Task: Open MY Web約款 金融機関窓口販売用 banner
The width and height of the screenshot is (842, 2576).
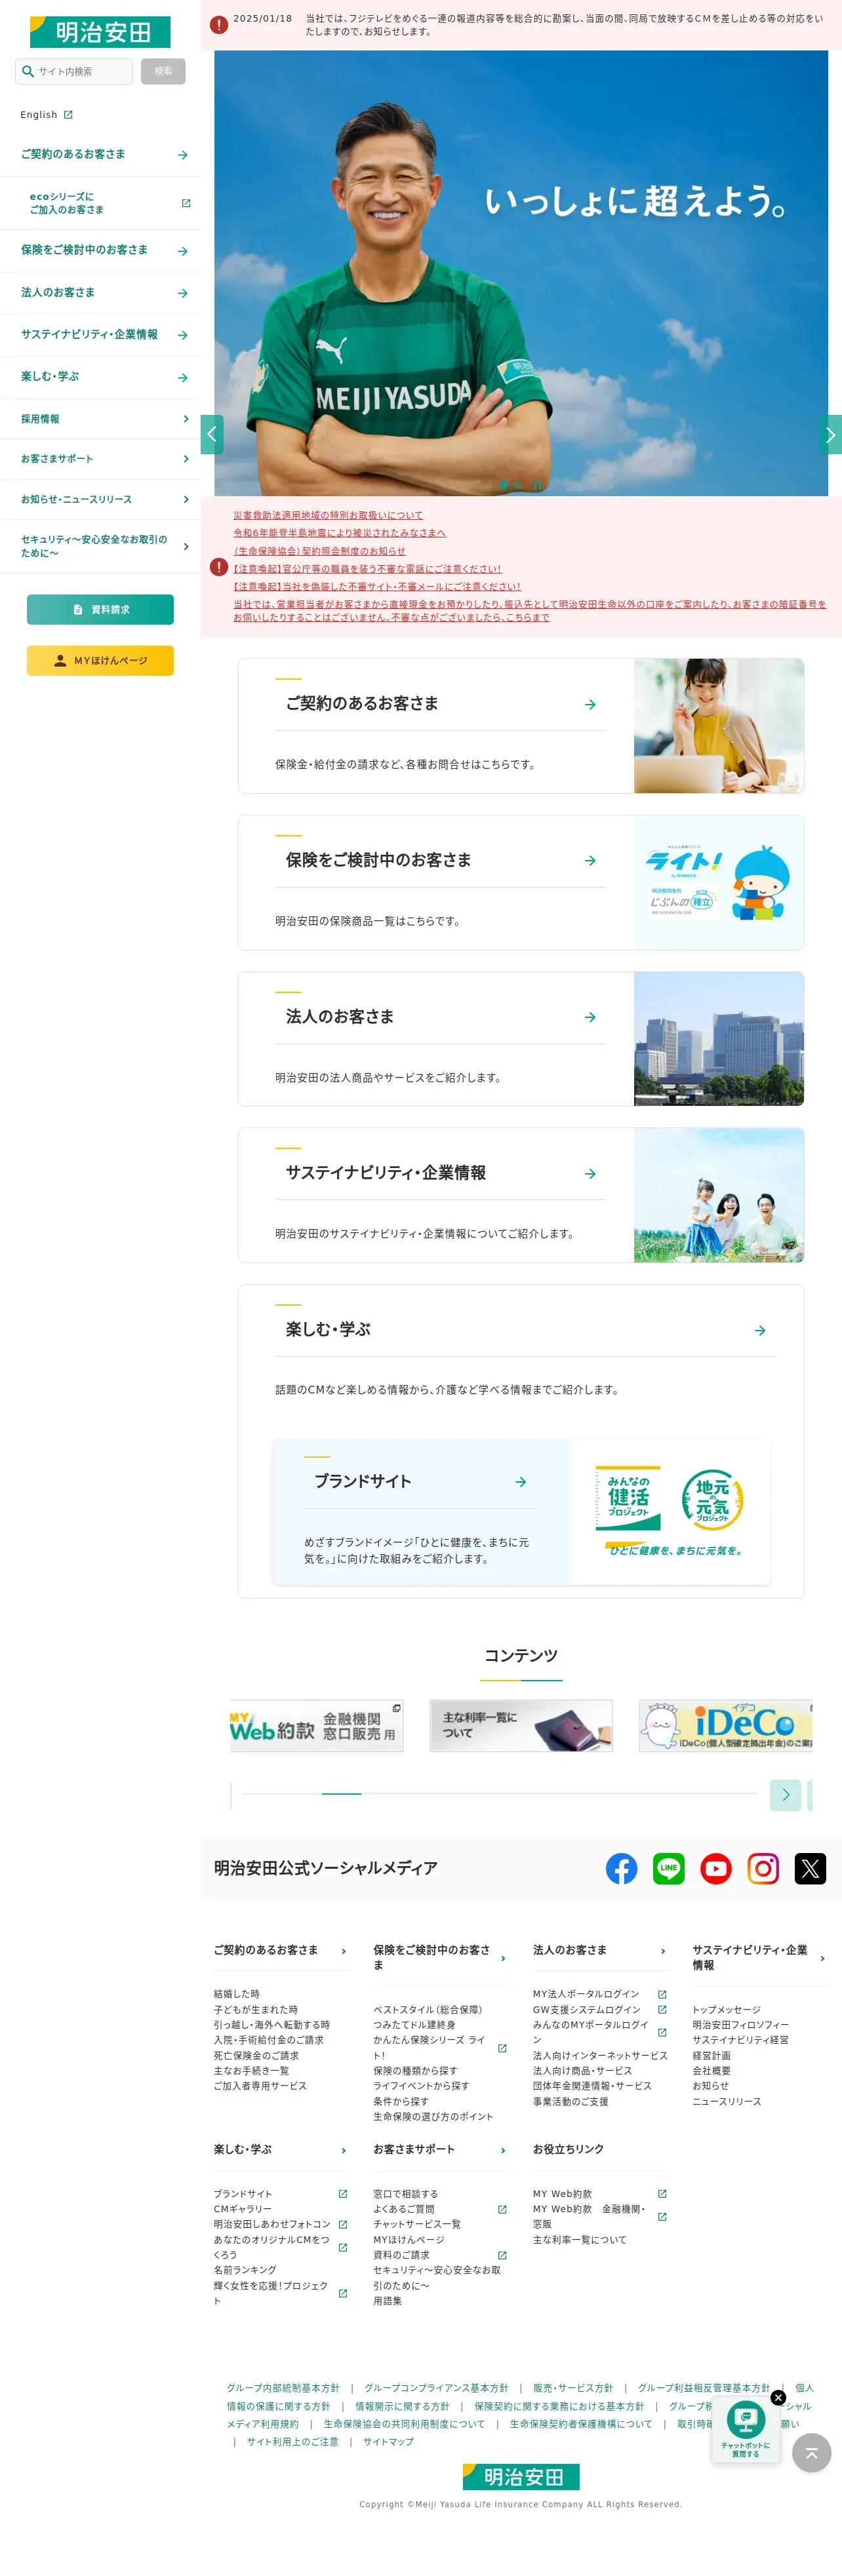Action: [316, 1726]
